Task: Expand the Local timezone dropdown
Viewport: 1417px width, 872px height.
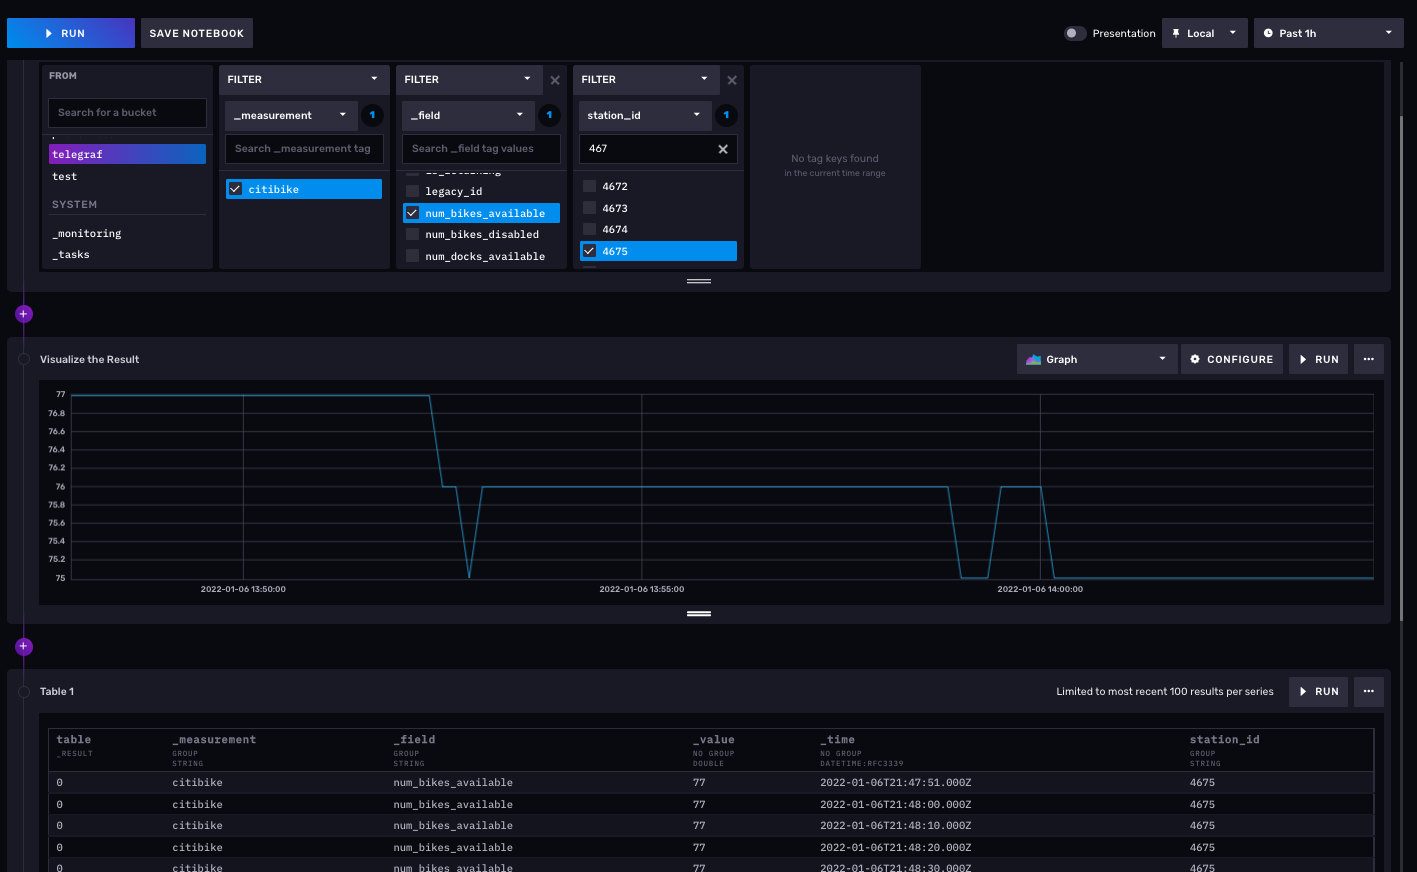Action: point(1204,33)
